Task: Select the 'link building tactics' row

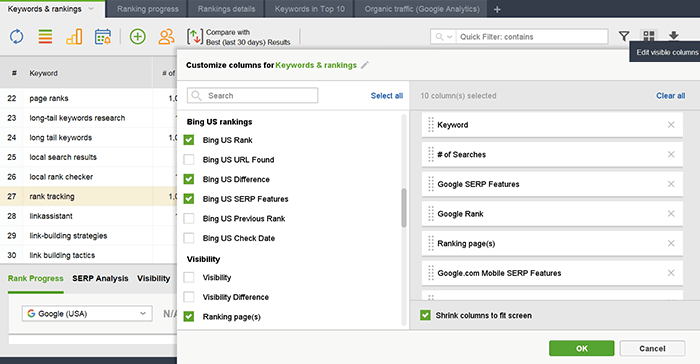Action: tap(88, 255)
